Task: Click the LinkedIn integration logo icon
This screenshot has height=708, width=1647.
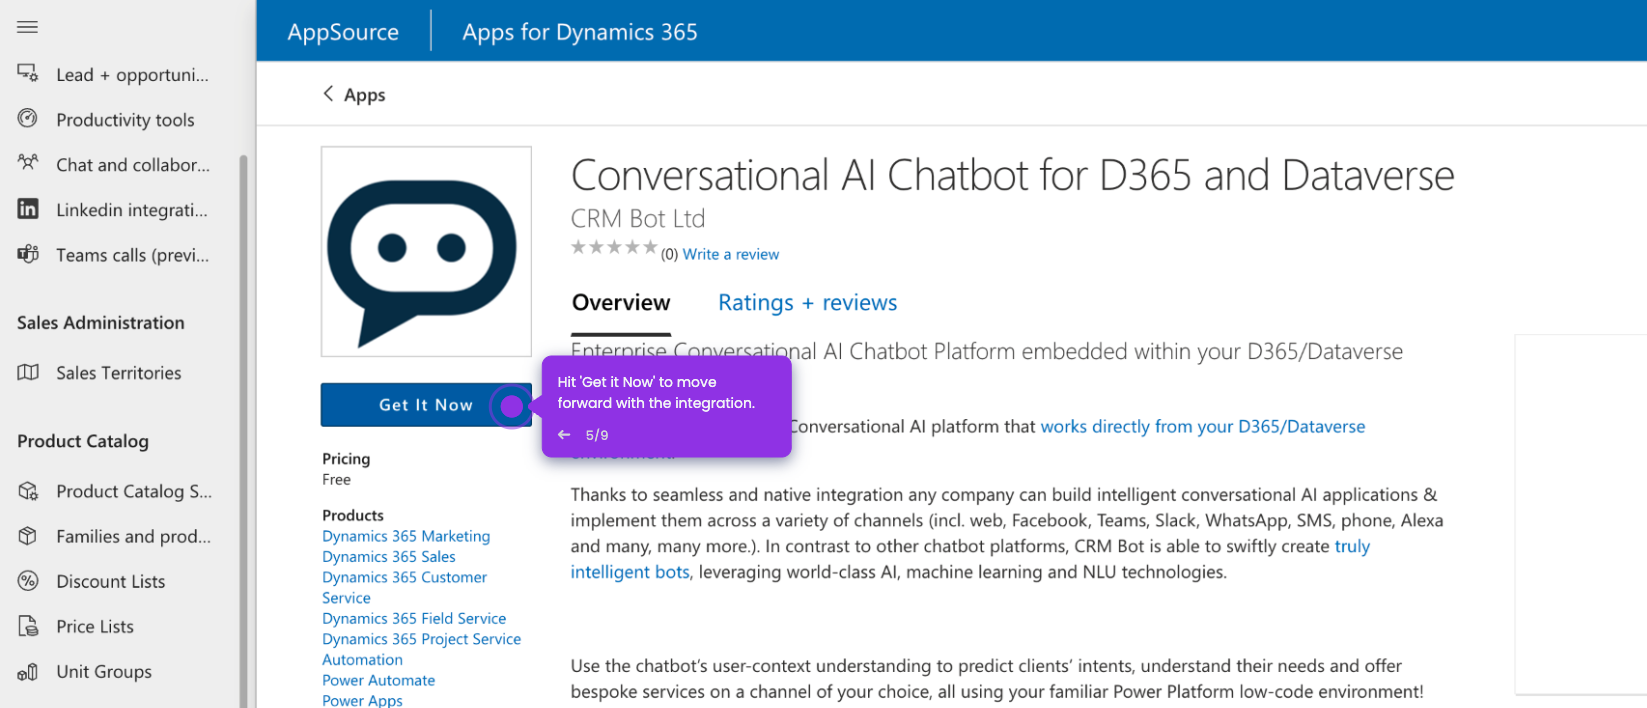Action: [x=28, y=208]
